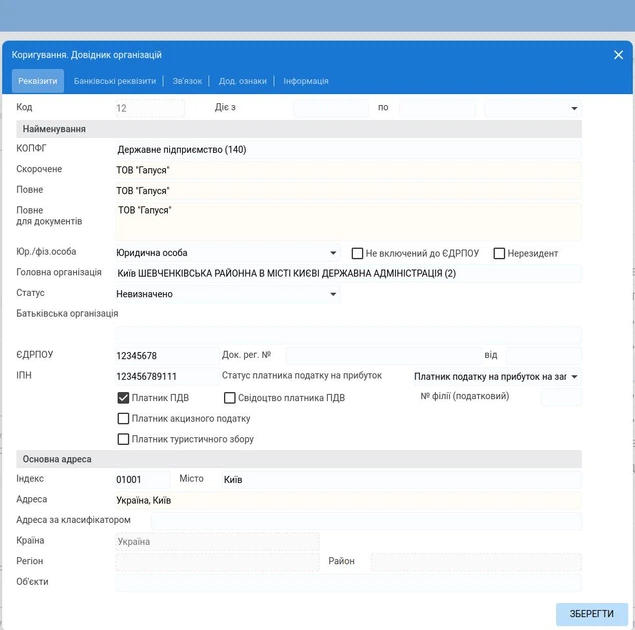The image size is (635, 630).
Task: Click the dialog title Коригування. Довідник організацій
Action: pos(87,55)
